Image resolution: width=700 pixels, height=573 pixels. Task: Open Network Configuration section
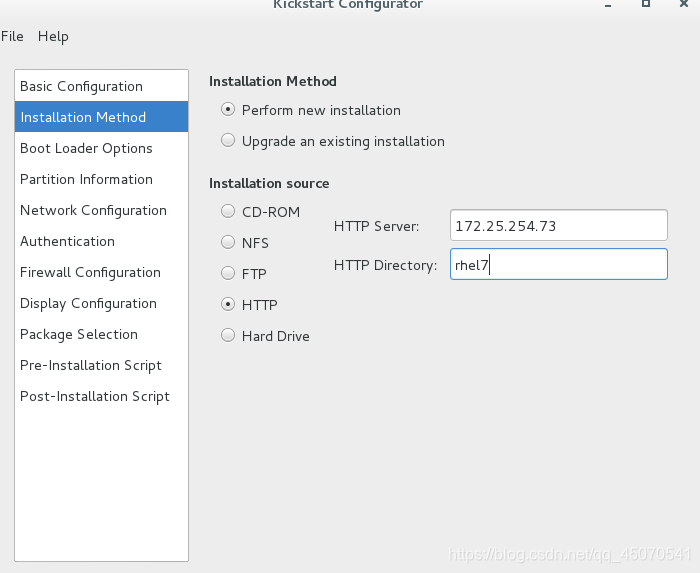pos(101,210)
